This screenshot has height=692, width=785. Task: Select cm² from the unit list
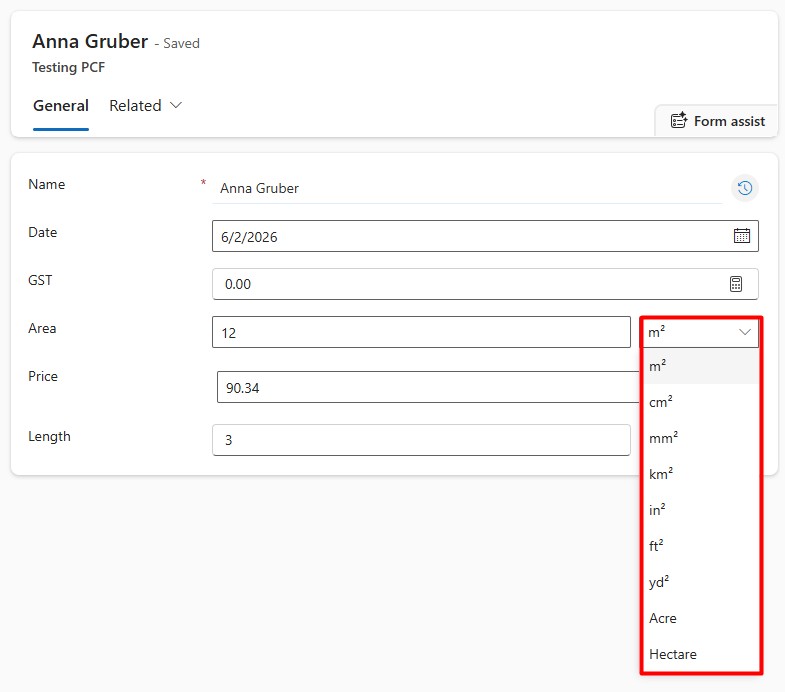coord(700,402)
